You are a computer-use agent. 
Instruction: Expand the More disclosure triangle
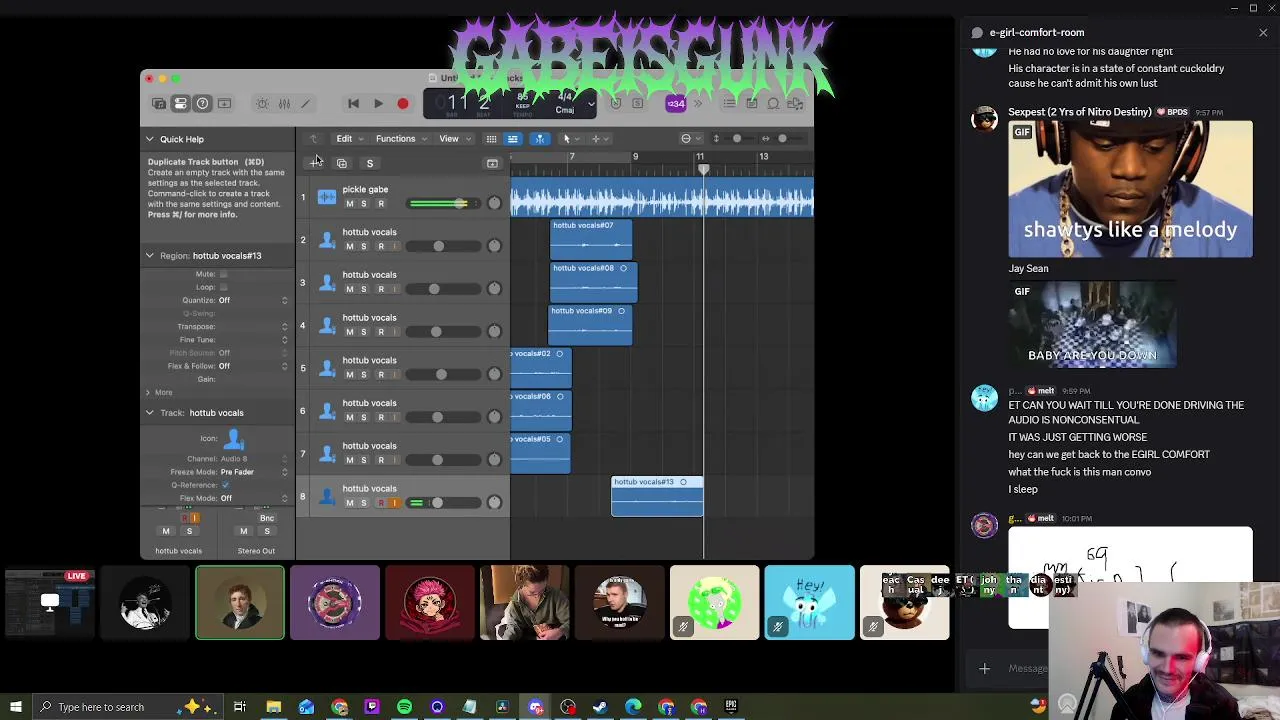148,392
